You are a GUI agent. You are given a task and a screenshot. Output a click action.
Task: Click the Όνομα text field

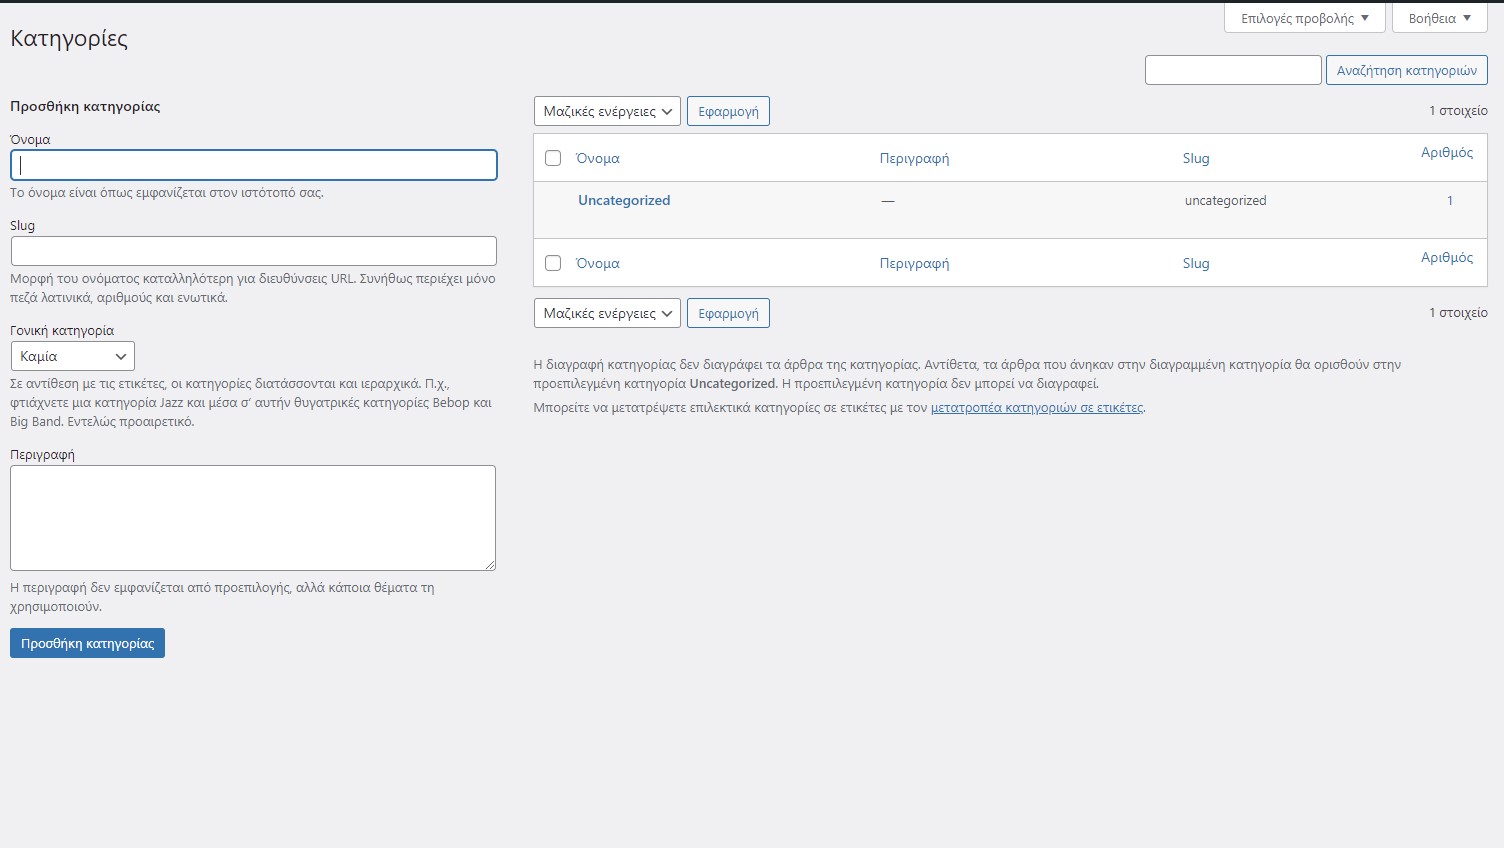coord(254,165)
